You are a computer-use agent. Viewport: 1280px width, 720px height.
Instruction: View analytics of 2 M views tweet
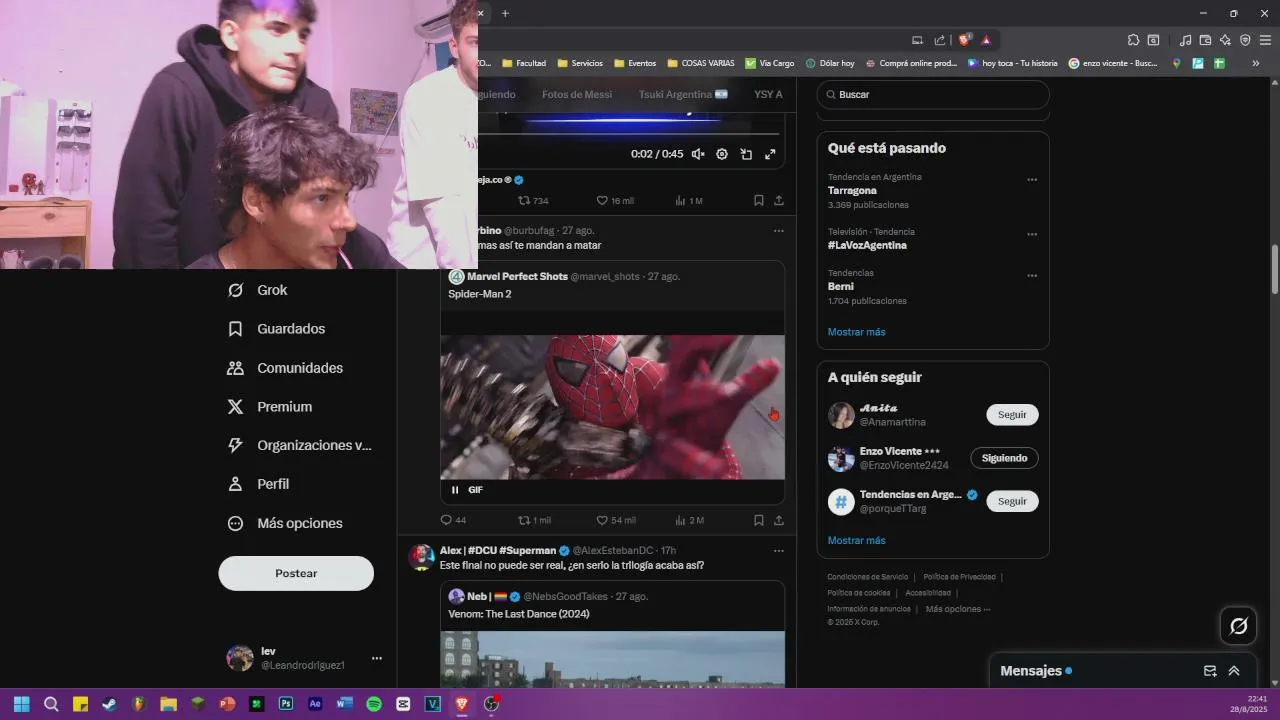690,520
